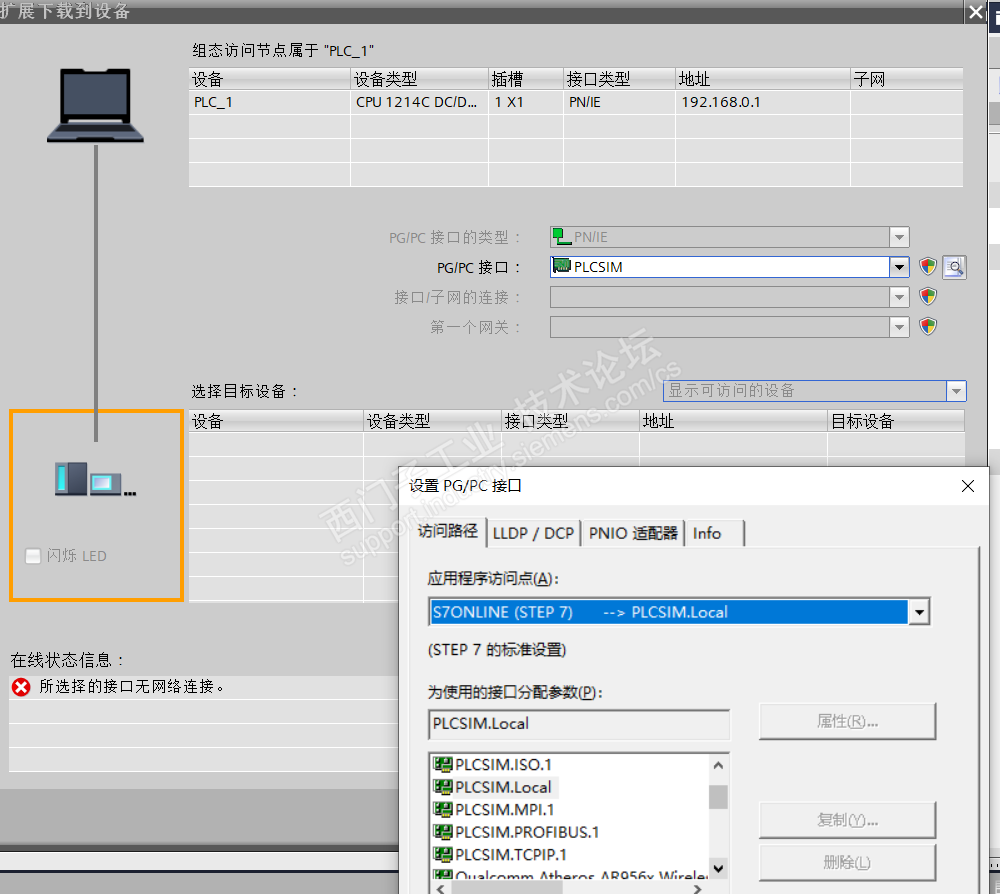This screenshot has height=894, width=1000.
Task: Click the red error icon in online status
Action: pyautogui.click(x=21, y=687)
